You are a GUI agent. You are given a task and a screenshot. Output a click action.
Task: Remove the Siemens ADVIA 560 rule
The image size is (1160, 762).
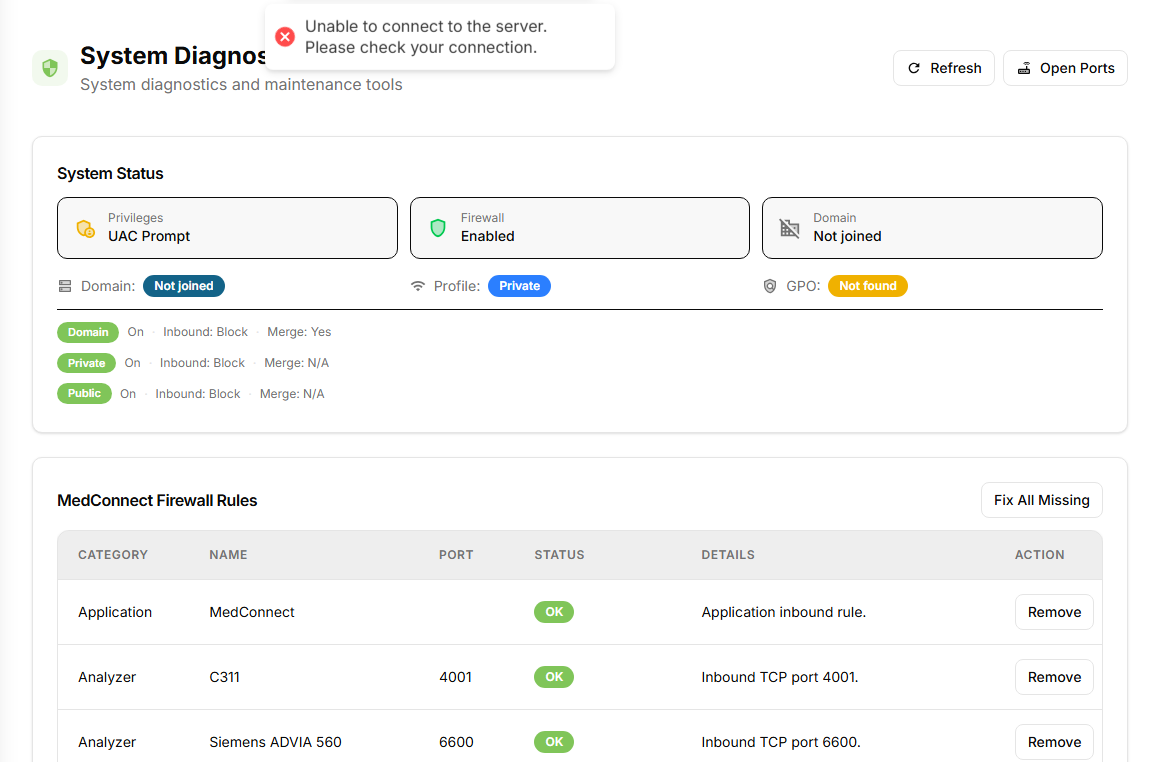1053,742
